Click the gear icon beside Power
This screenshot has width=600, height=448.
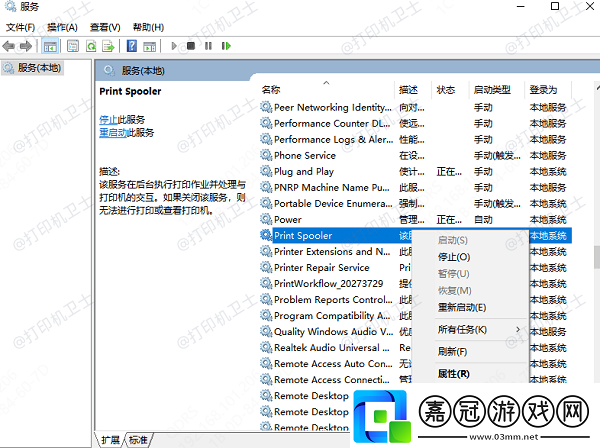(266, 219)
